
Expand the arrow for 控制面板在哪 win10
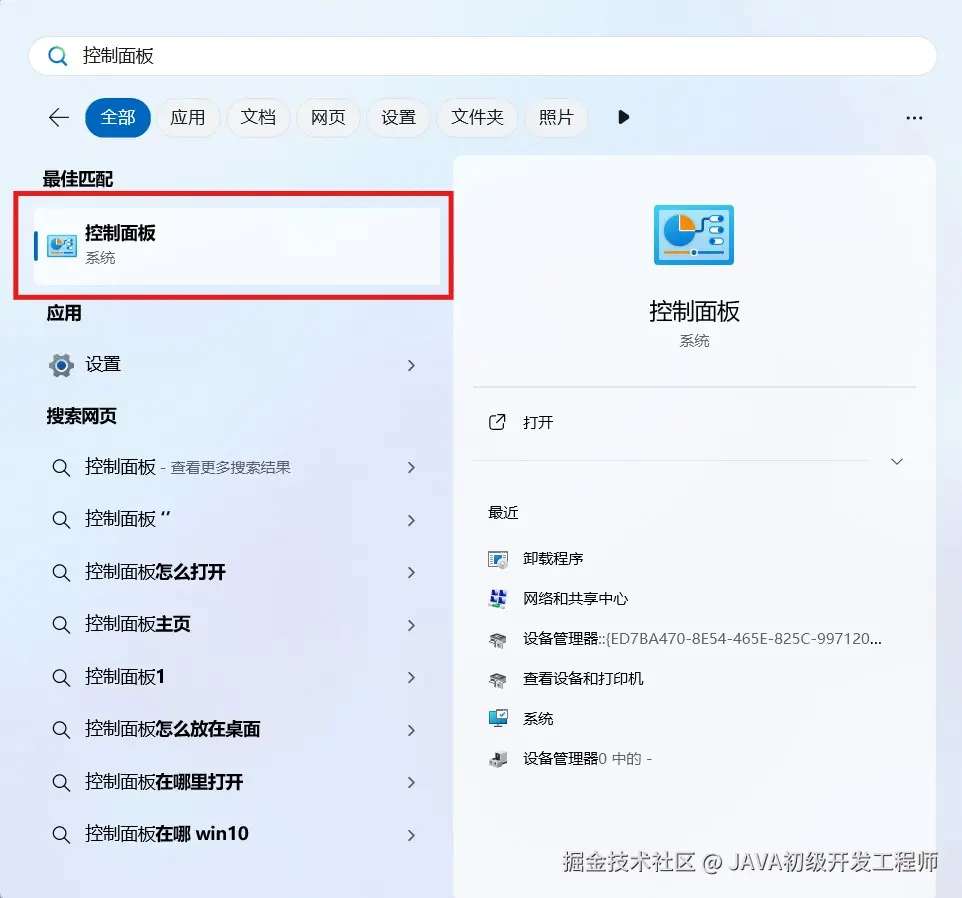(x=411, y=835)
